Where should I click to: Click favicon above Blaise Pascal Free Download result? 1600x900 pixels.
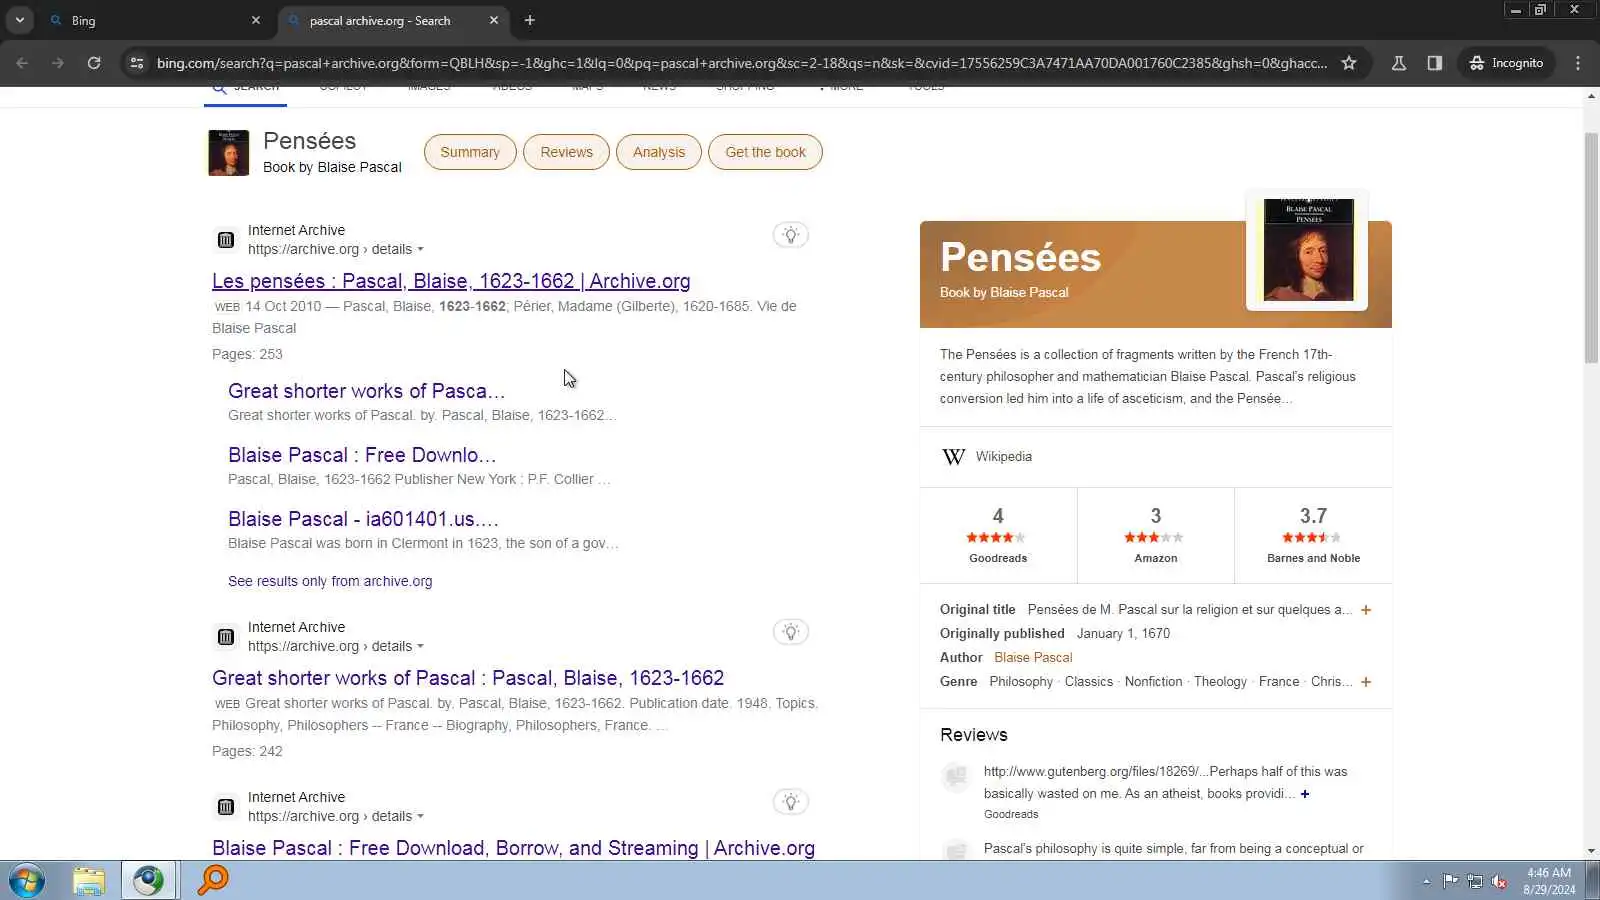click(226, 807)
